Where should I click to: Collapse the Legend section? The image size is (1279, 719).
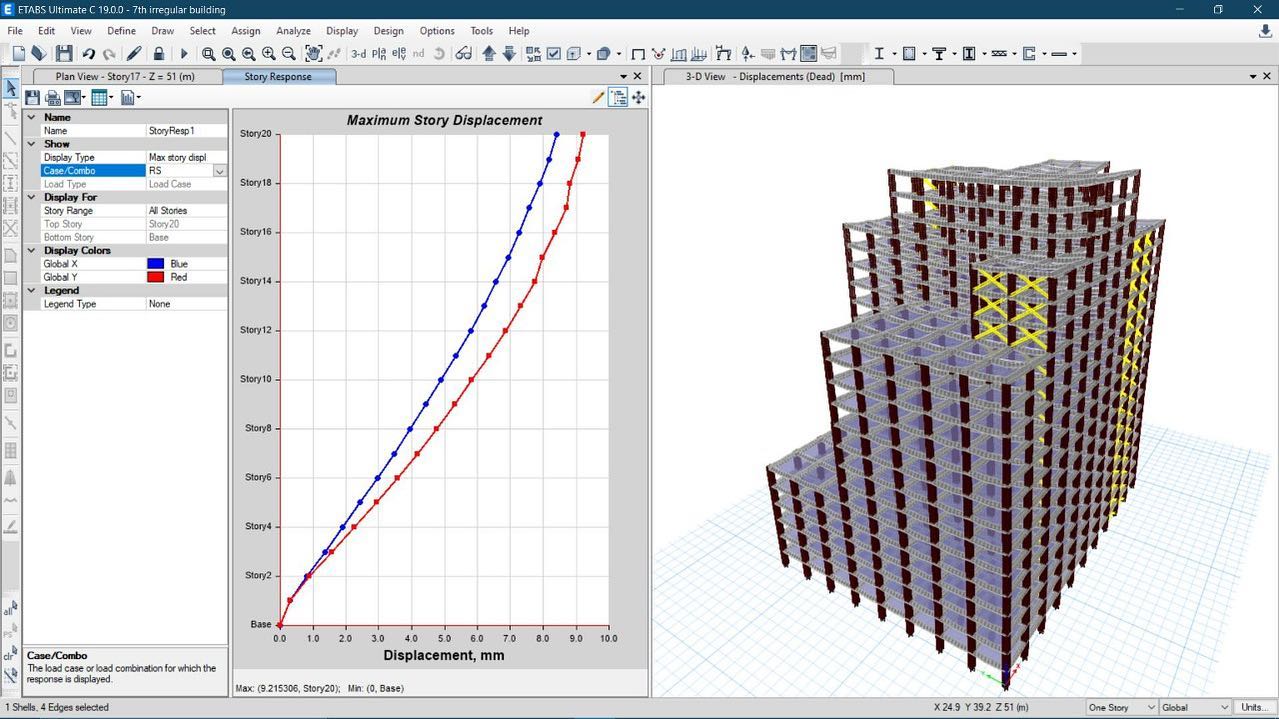pos(31,290)
